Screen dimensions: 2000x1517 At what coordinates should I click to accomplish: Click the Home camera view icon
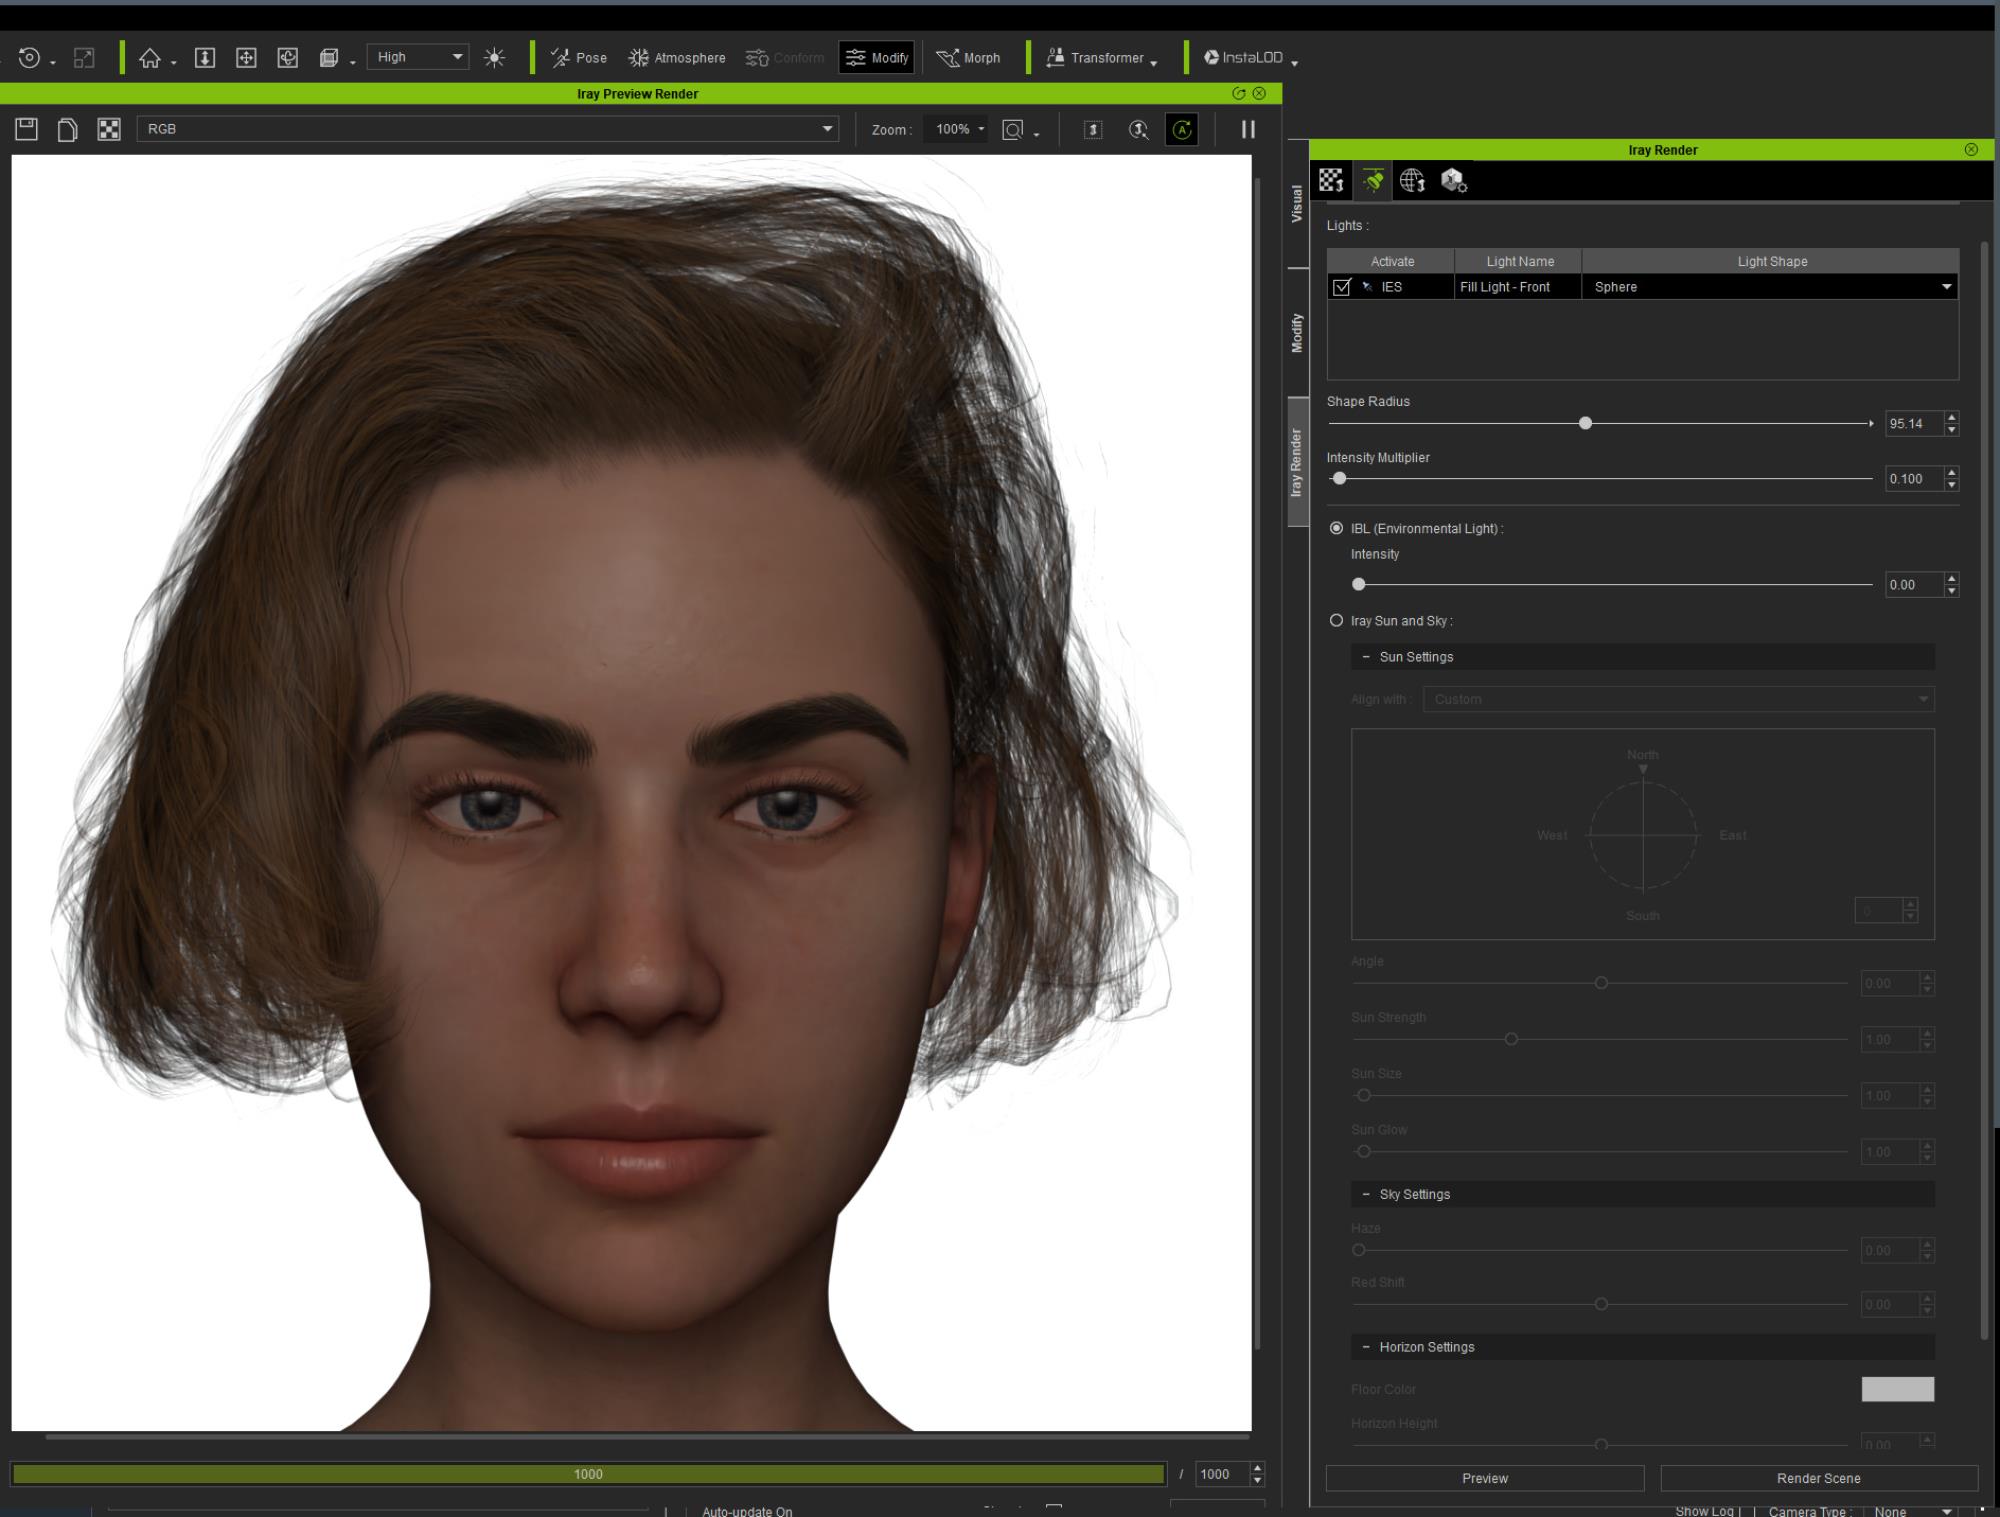tap(150, 58)
